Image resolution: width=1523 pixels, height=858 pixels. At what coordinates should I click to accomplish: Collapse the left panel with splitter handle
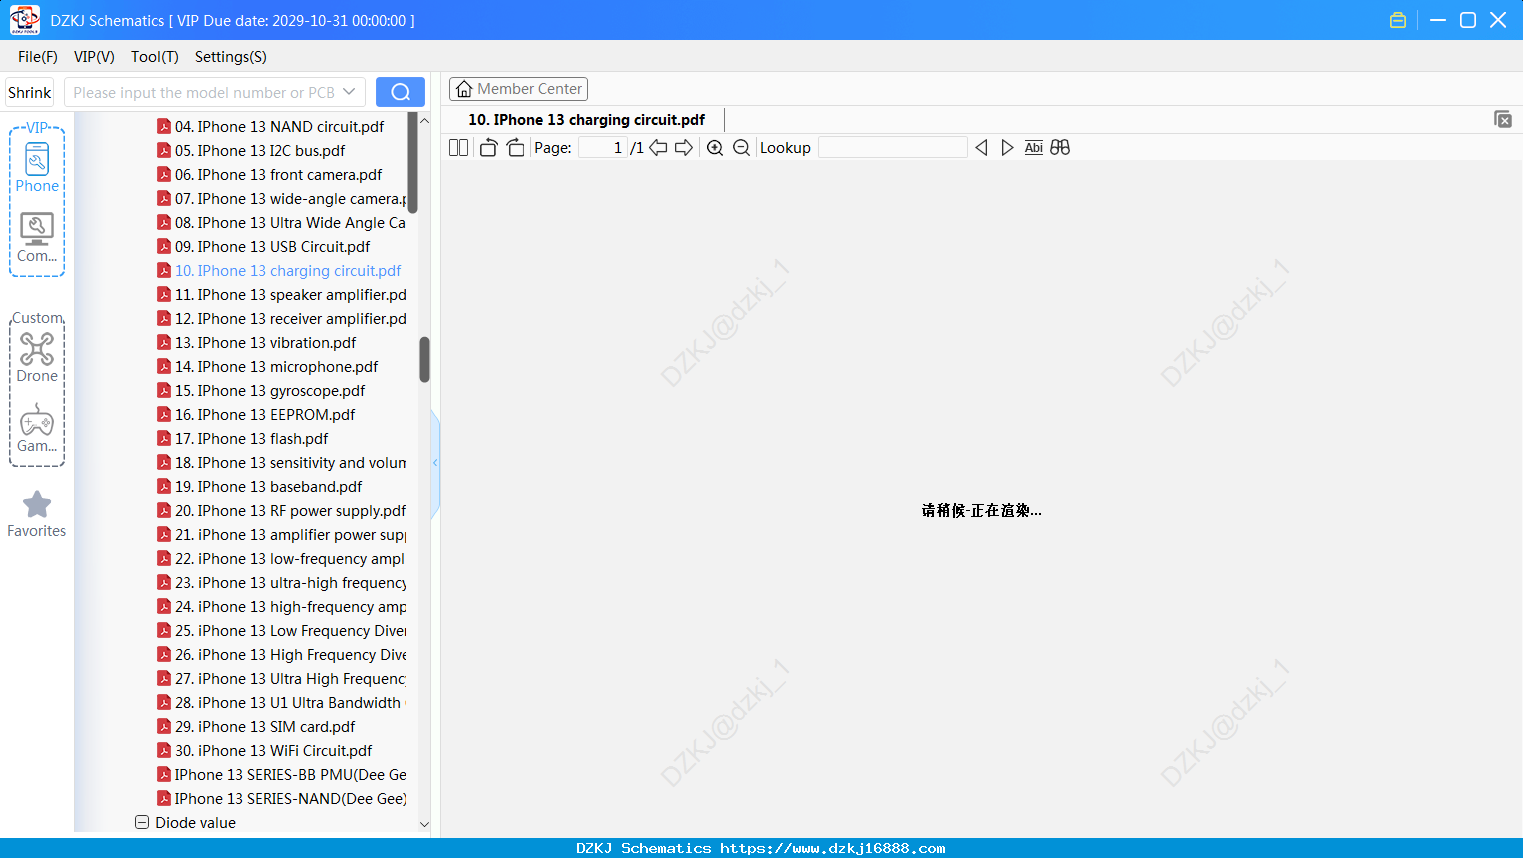tap(435, 463)
